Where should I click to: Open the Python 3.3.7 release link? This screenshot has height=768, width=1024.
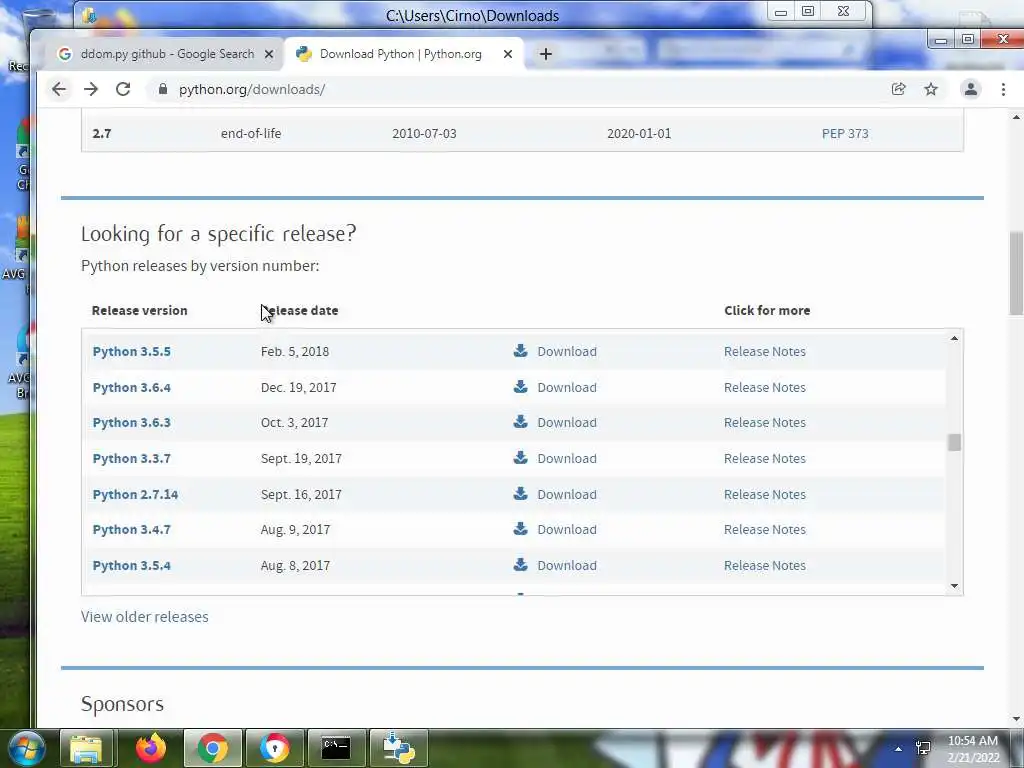tap(131, 458)
